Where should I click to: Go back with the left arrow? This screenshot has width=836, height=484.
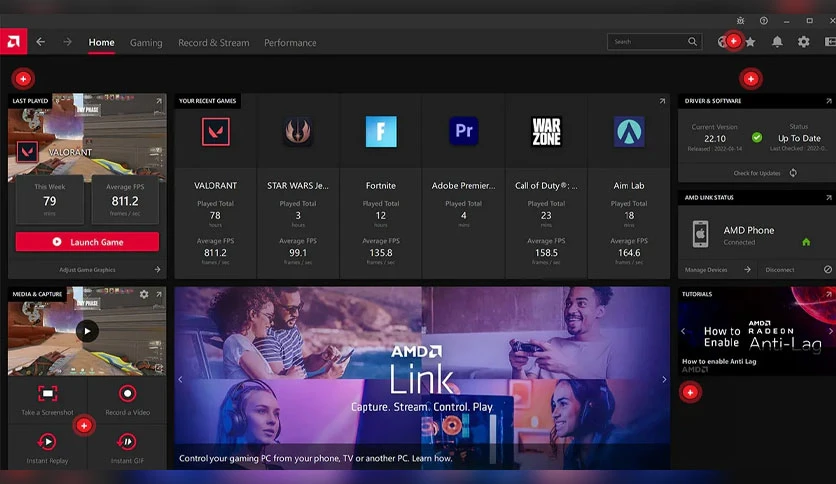[x=41, y=42]
